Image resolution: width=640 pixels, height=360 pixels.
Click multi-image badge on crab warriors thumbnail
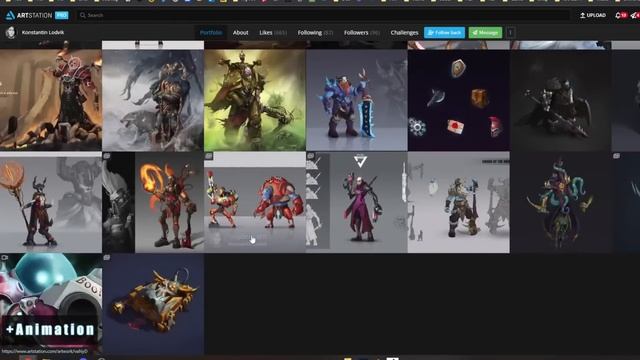pos(209,156)
